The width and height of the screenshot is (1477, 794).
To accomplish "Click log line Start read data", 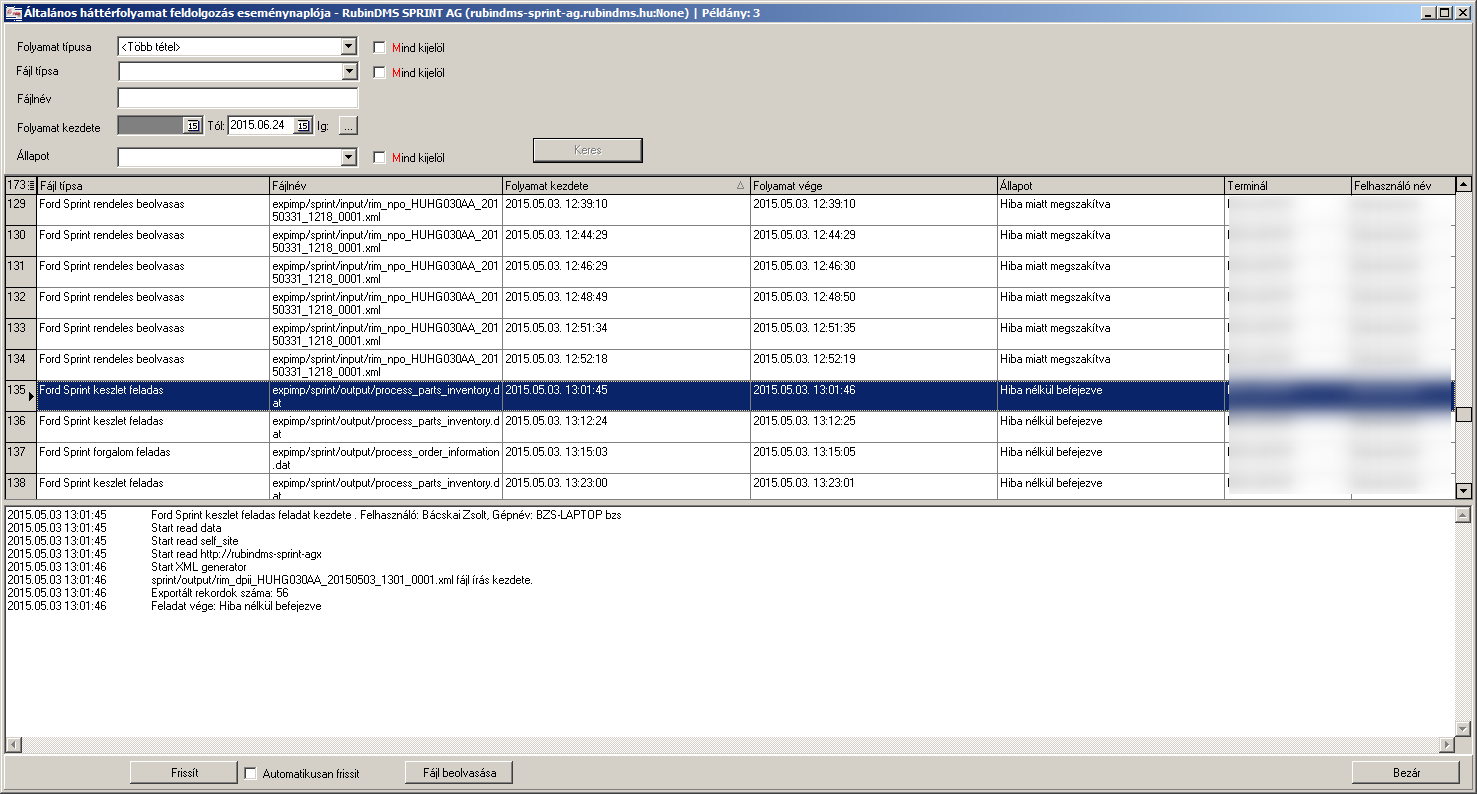I will 186,528.
